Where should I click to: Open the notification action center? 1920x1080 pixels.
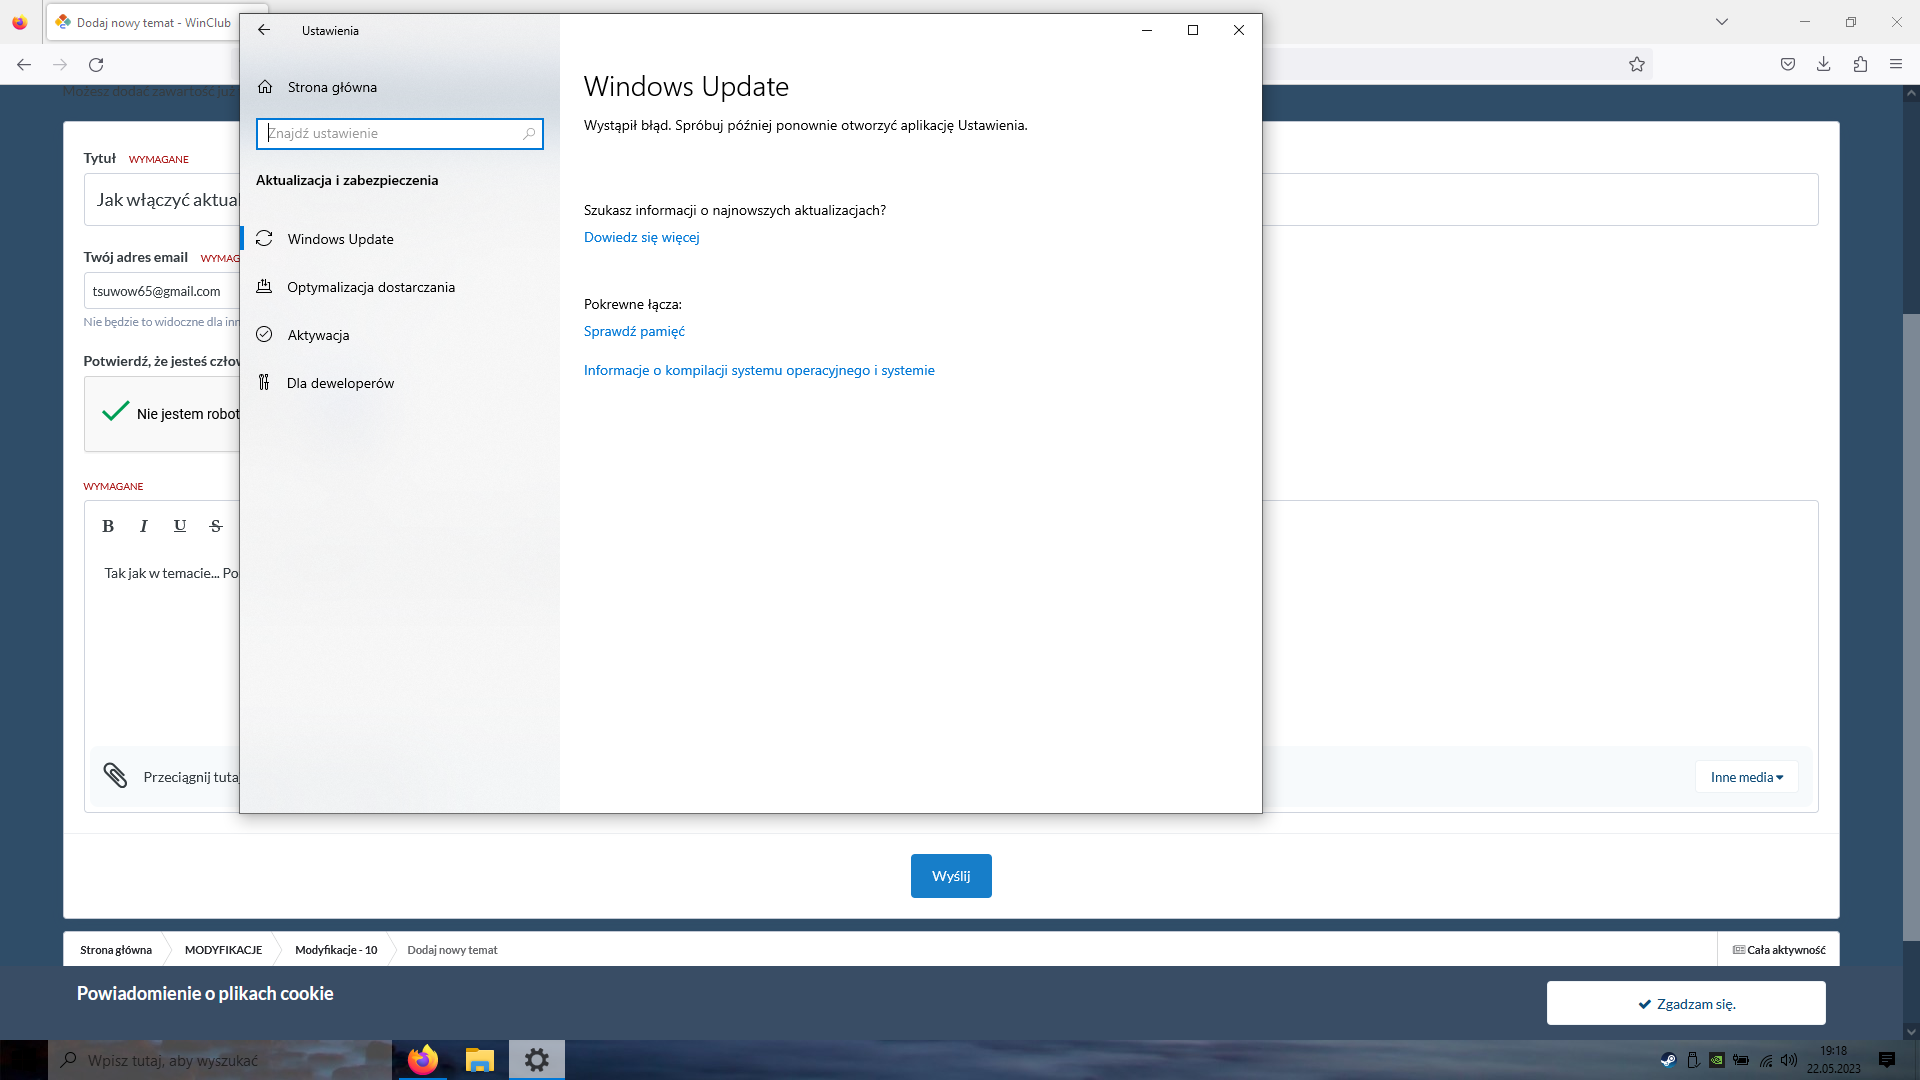(x=1887, y=1060)
